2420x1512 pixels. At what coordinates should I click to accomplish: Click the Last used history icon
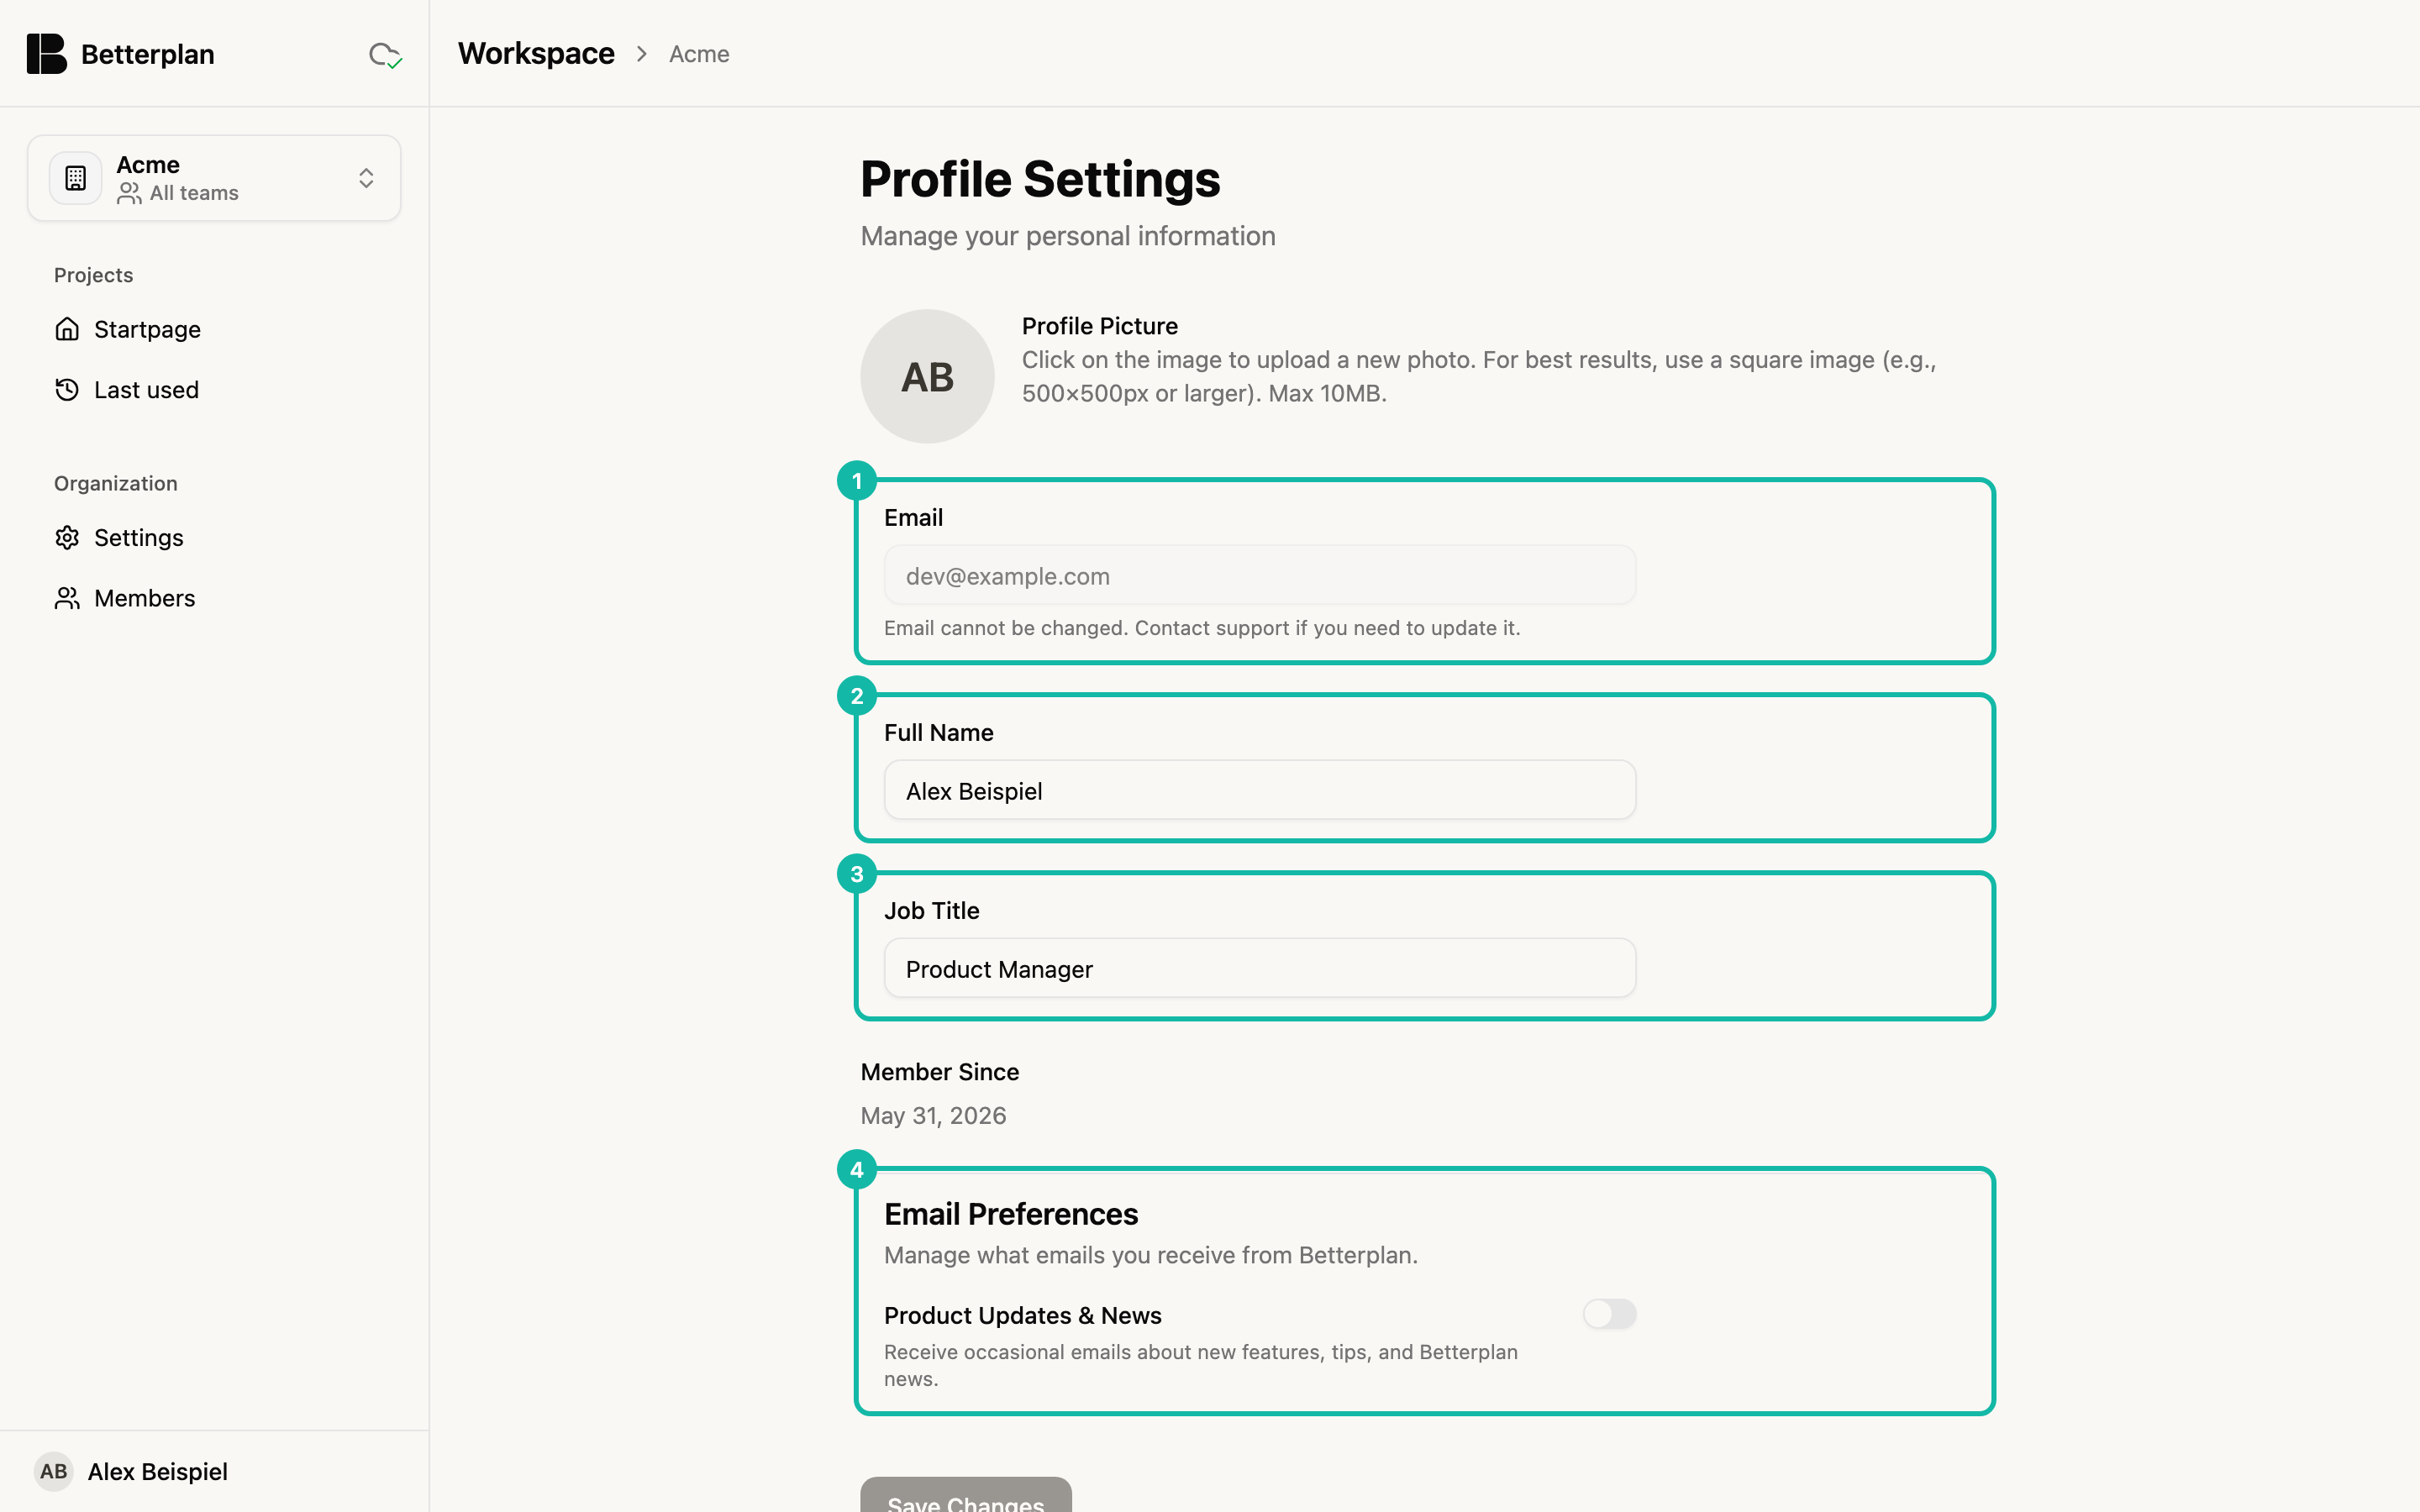pyautogui.click(x=67, y=390)
